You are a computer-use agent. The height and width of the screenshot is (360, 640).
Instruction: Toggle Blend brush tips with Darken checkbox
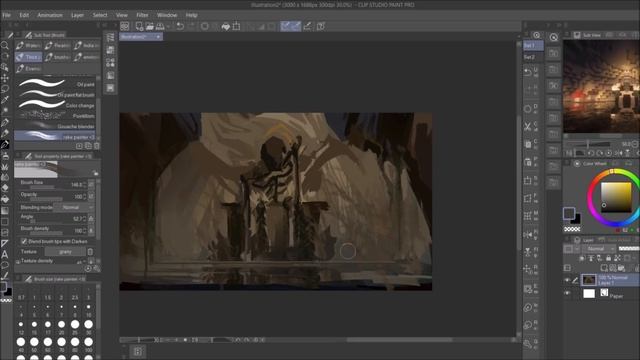[x=24, y=241]
